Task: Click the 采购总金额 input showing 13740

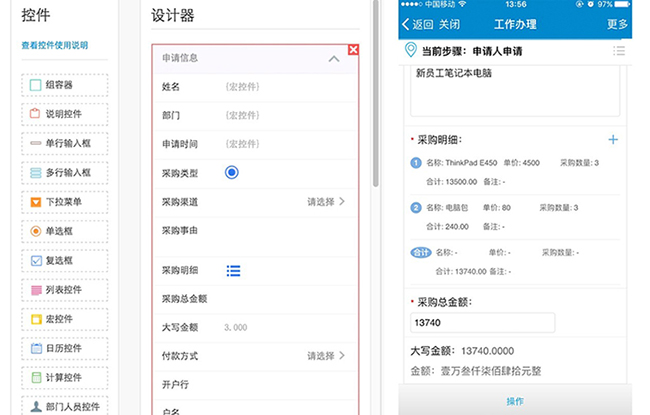Action: [x=483, y=323]
